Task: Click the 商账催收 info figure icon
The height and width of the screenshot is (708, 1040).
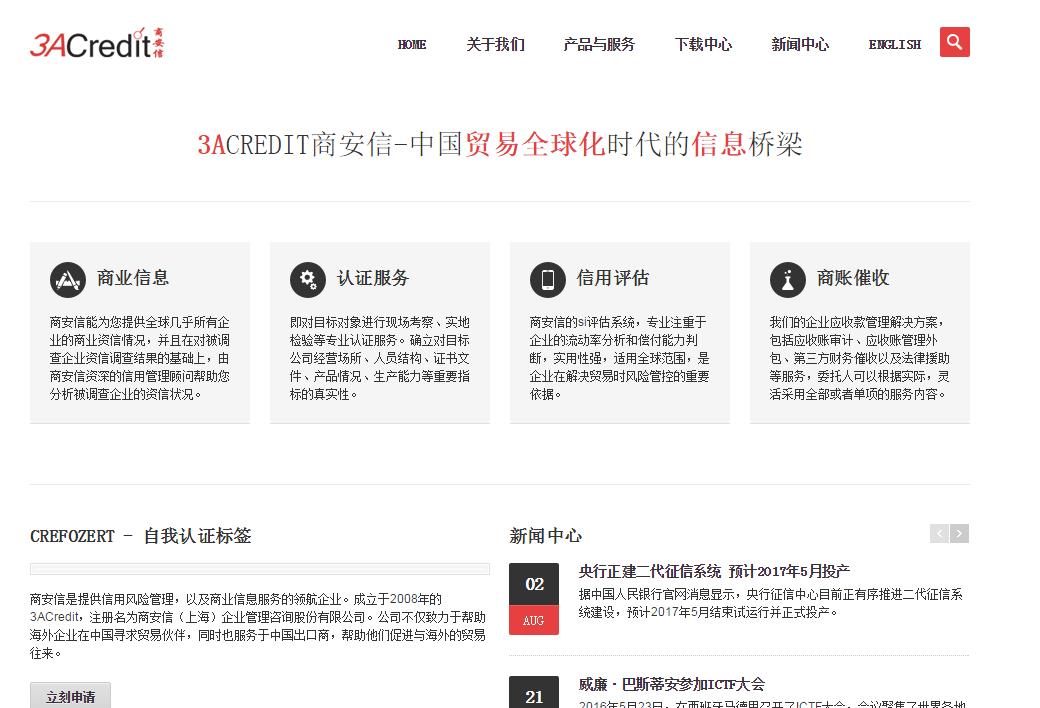Action: pyautogui.click(x=788, y=280)
